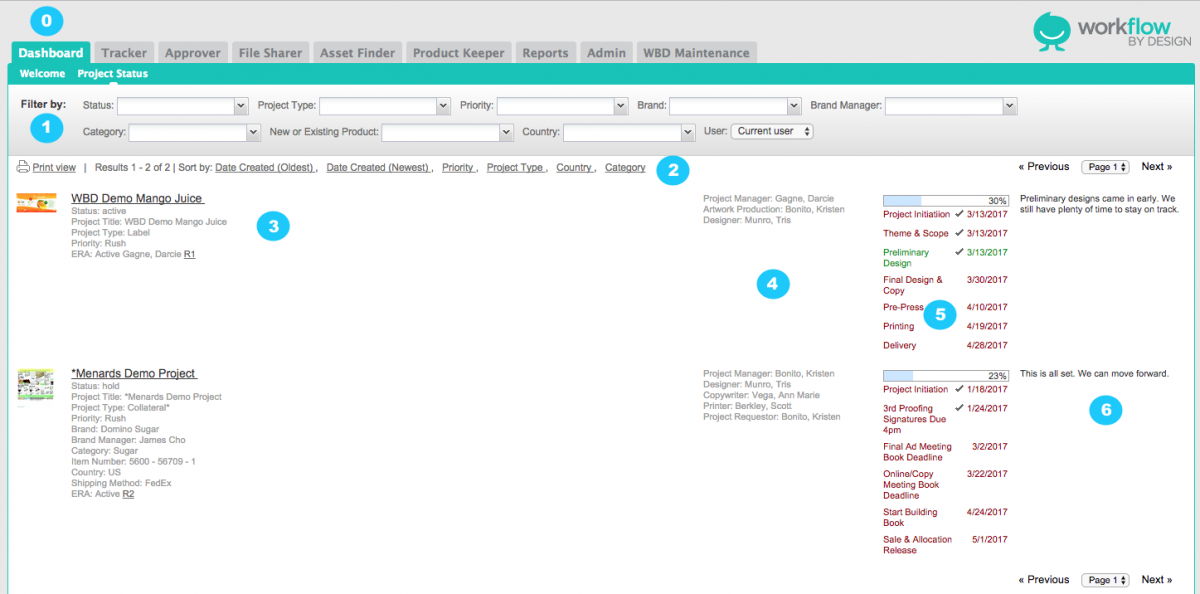
Task: Click the 'Brand Manager: James Cho' line
Action: click(x=128, y=440)
